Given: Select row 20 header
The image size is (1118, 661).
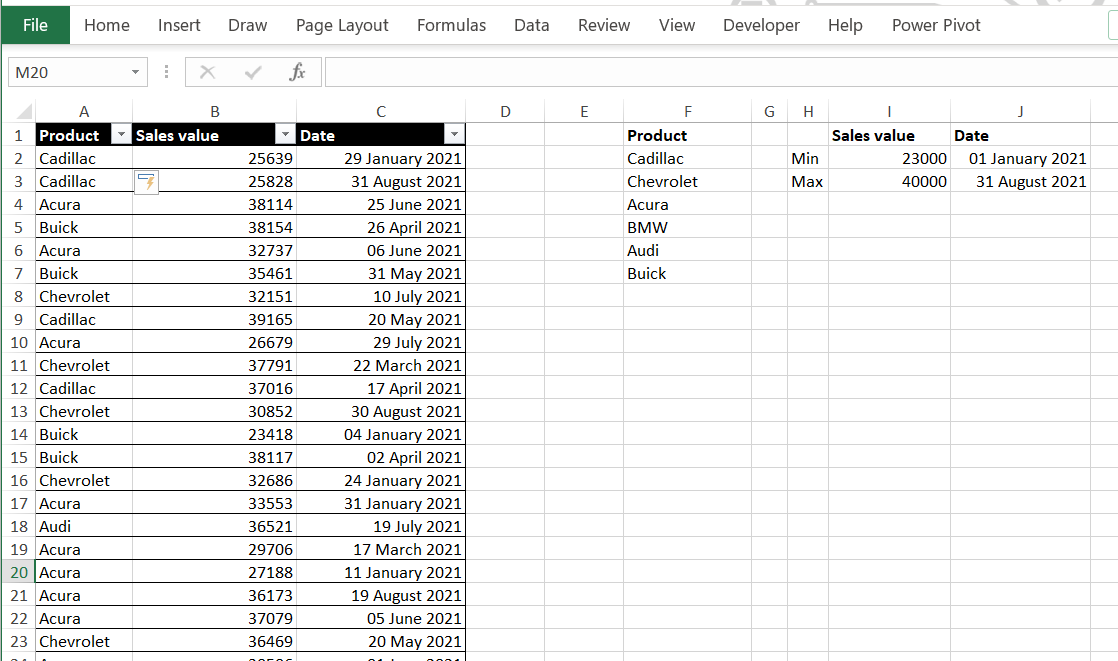Looking at the screenshot, I should (x=19, y=573).
